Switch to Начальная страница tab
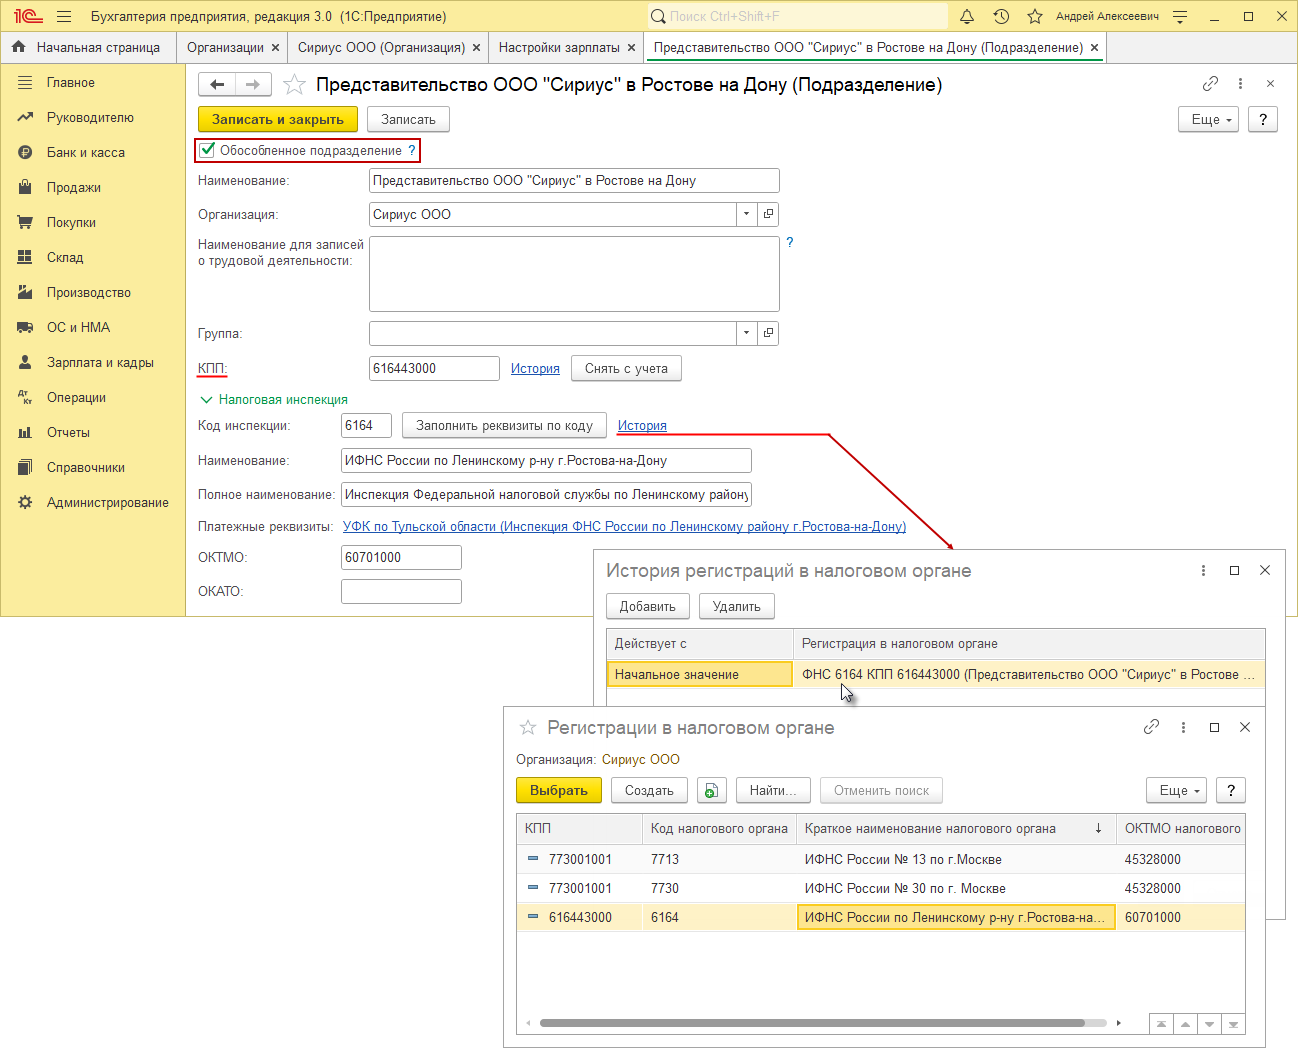The image size is (1298, 1050). coord(87,47)
